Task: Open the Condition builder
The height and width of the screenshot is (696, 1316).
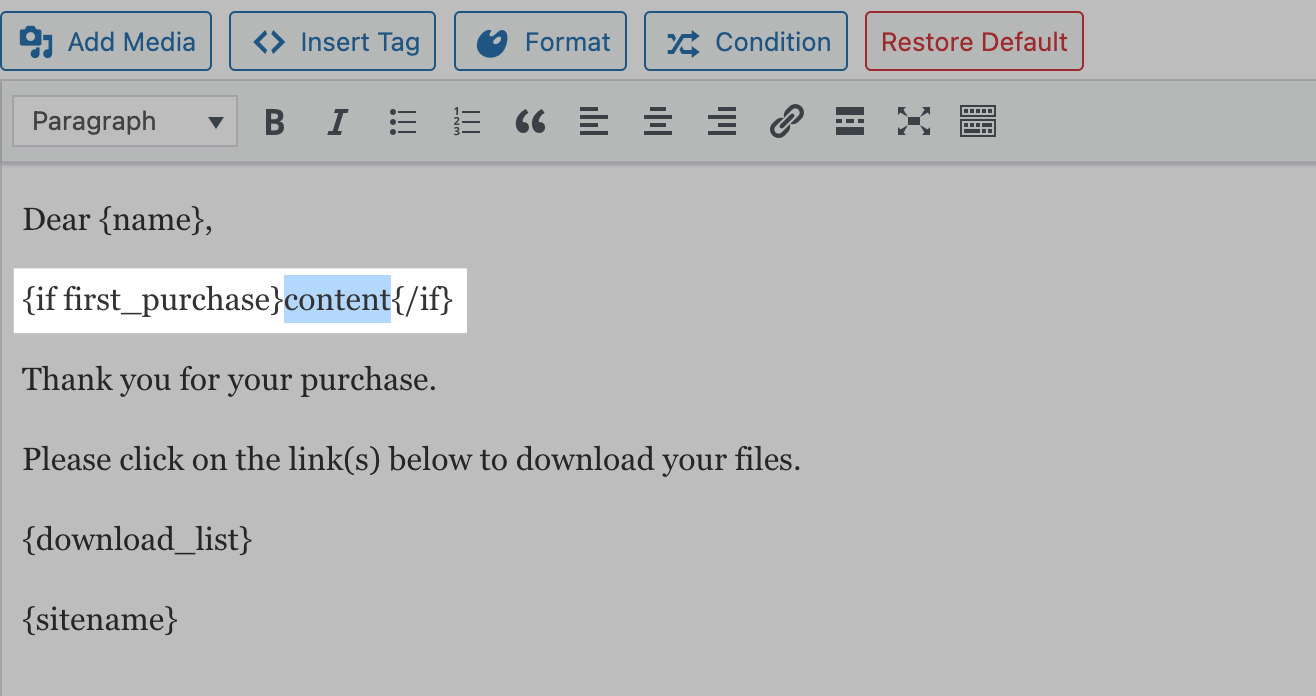Action: click(746, 41)
